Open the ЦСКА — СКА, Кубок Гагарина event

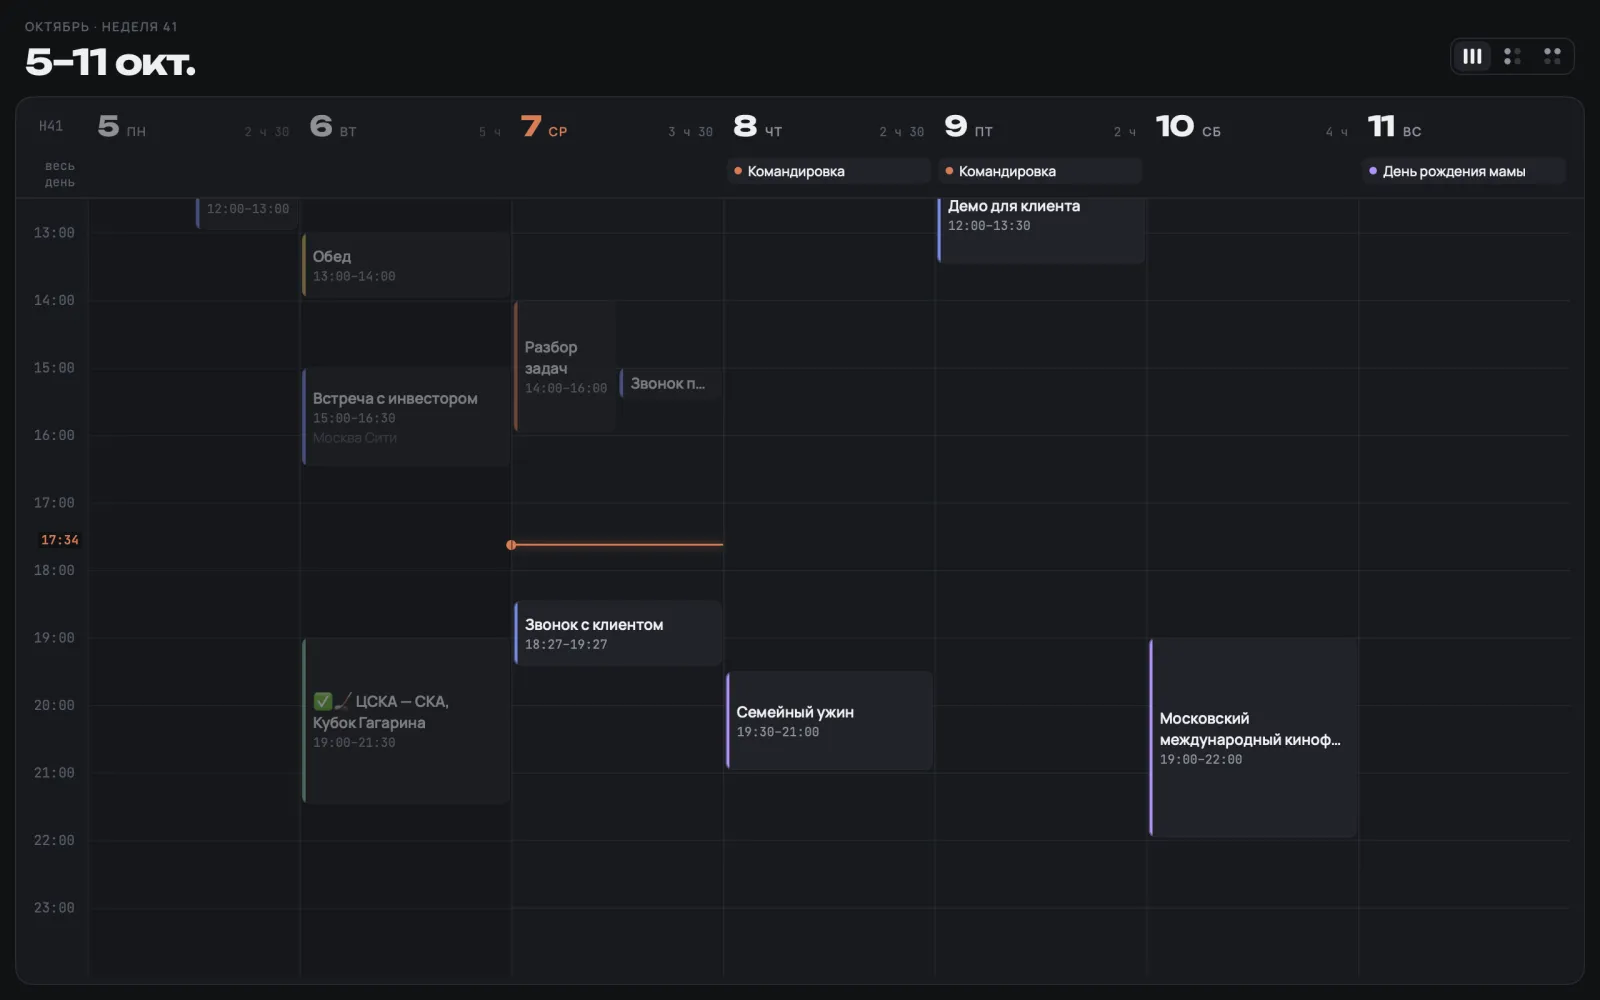(x=406, y=721)
